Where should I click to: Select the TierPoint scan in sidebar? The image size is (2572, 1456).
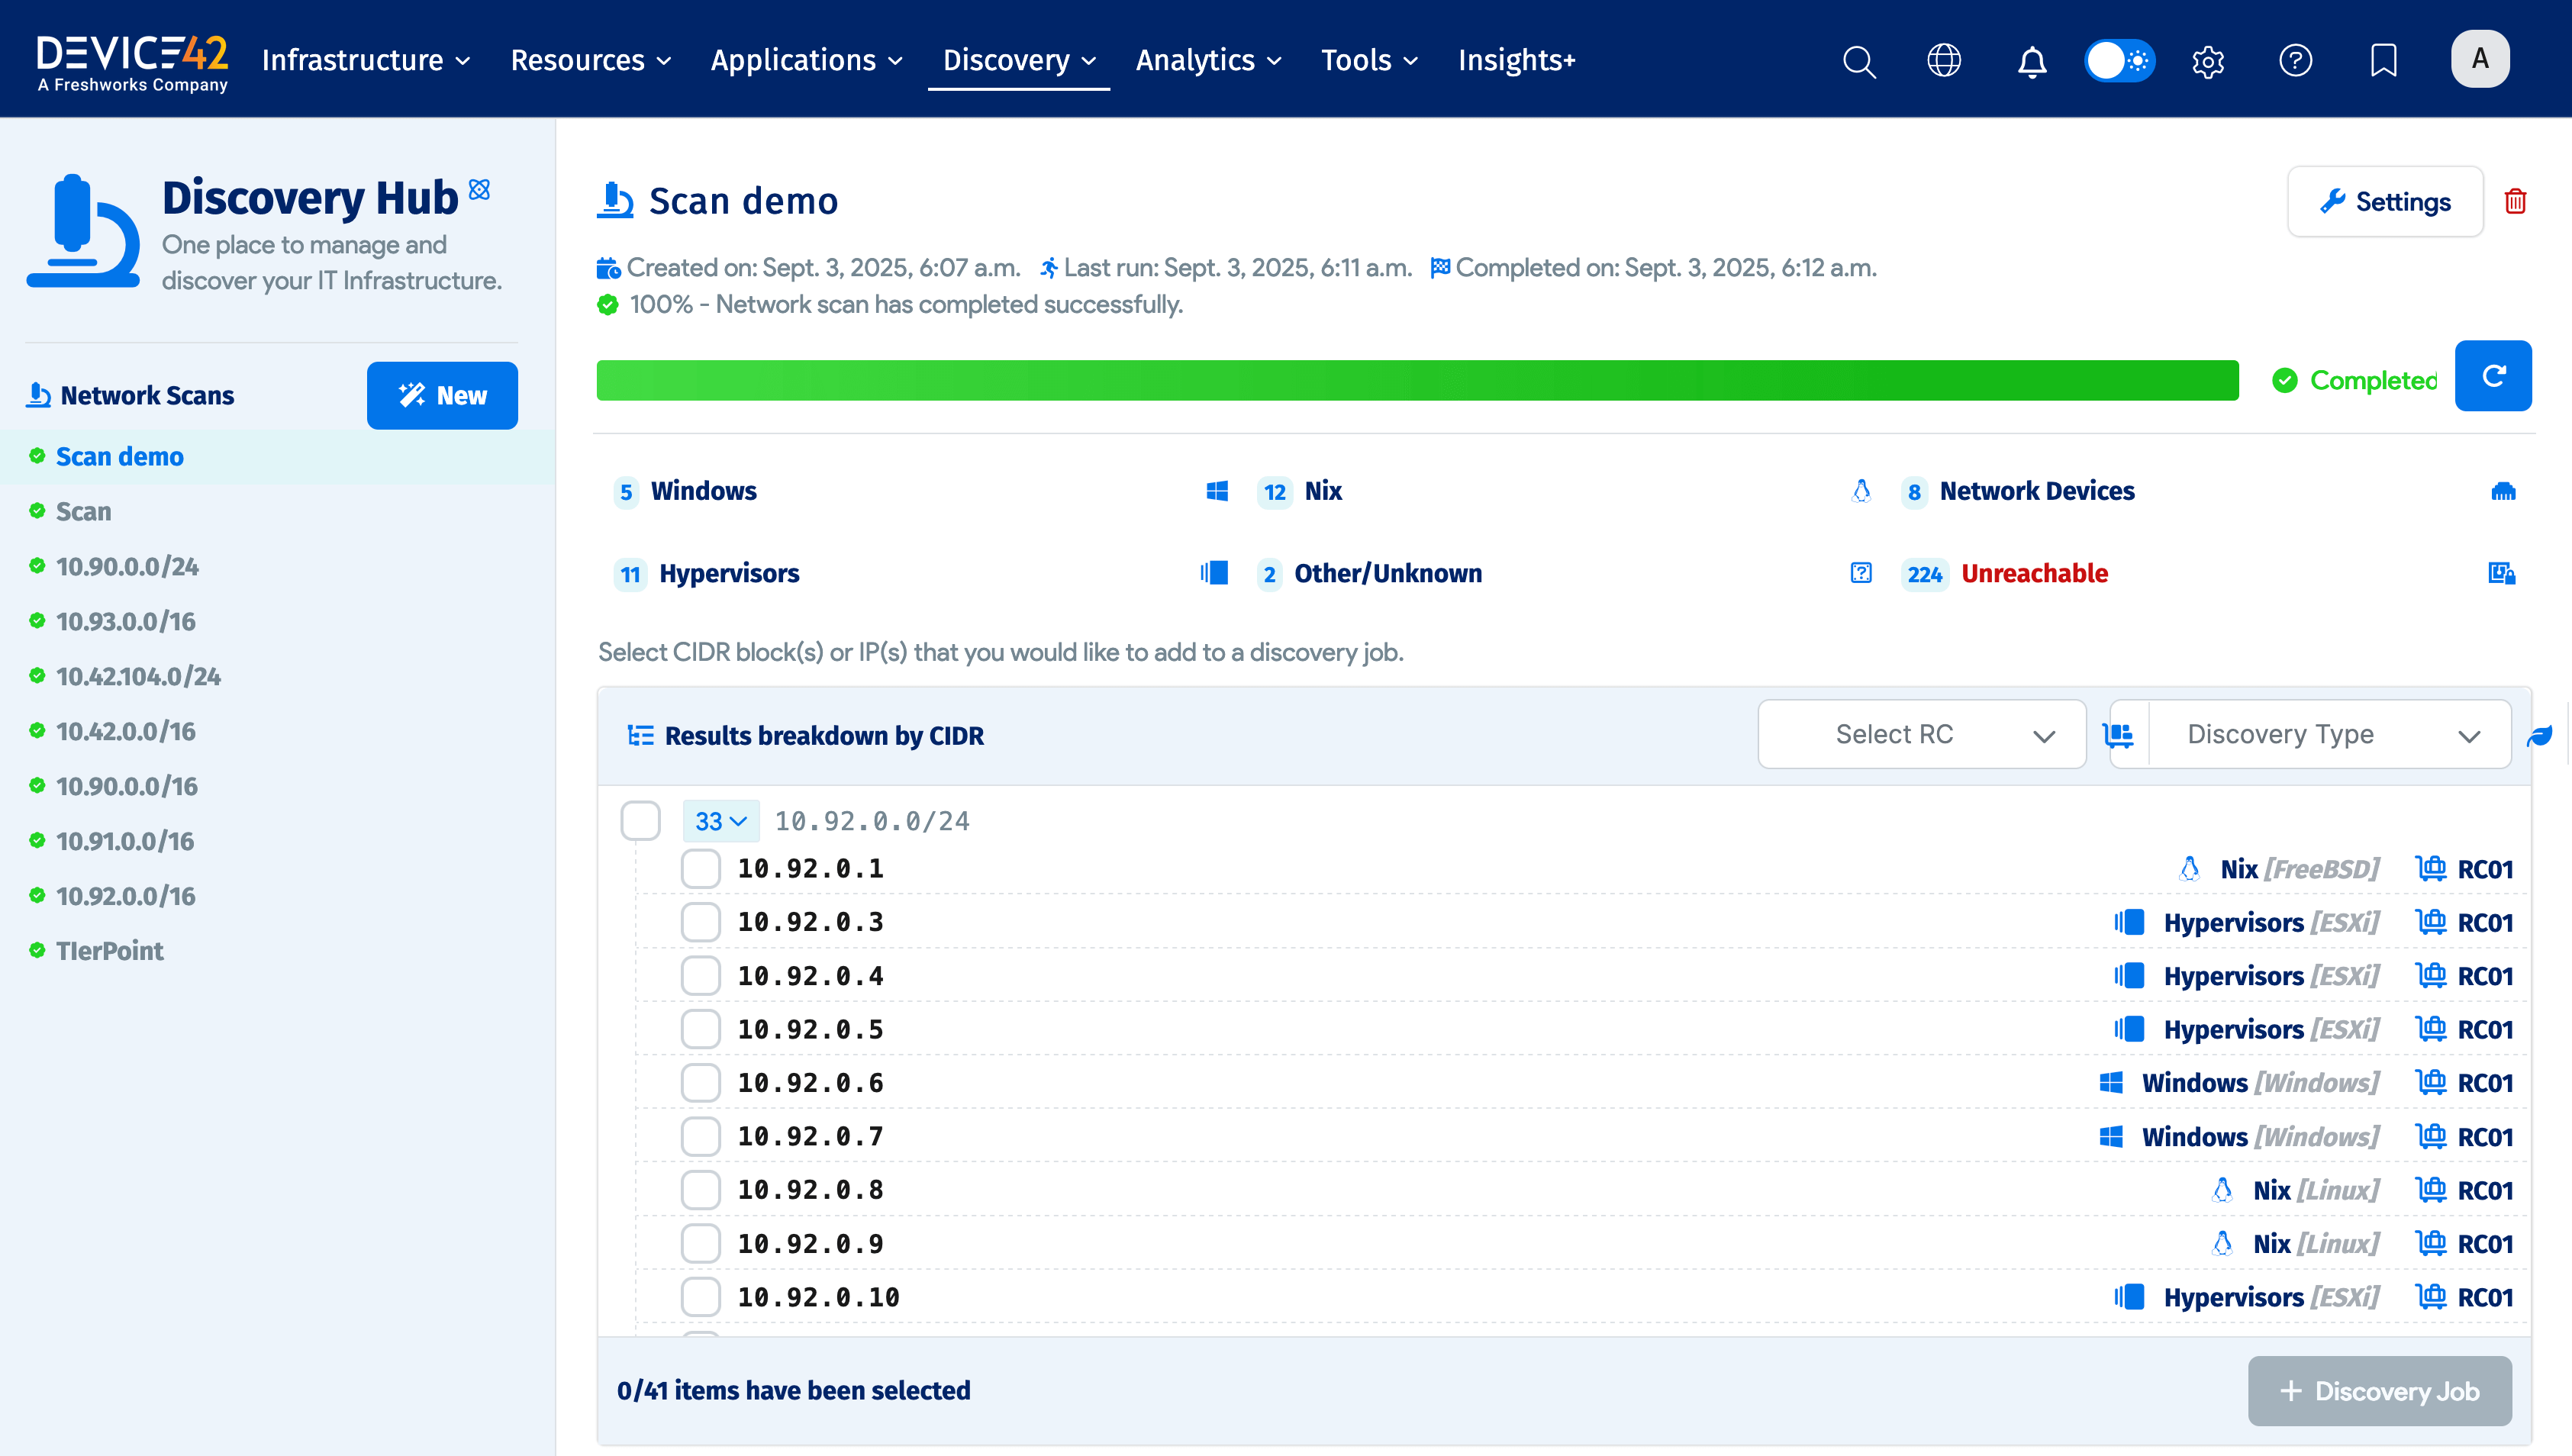[x=109, y=950]
